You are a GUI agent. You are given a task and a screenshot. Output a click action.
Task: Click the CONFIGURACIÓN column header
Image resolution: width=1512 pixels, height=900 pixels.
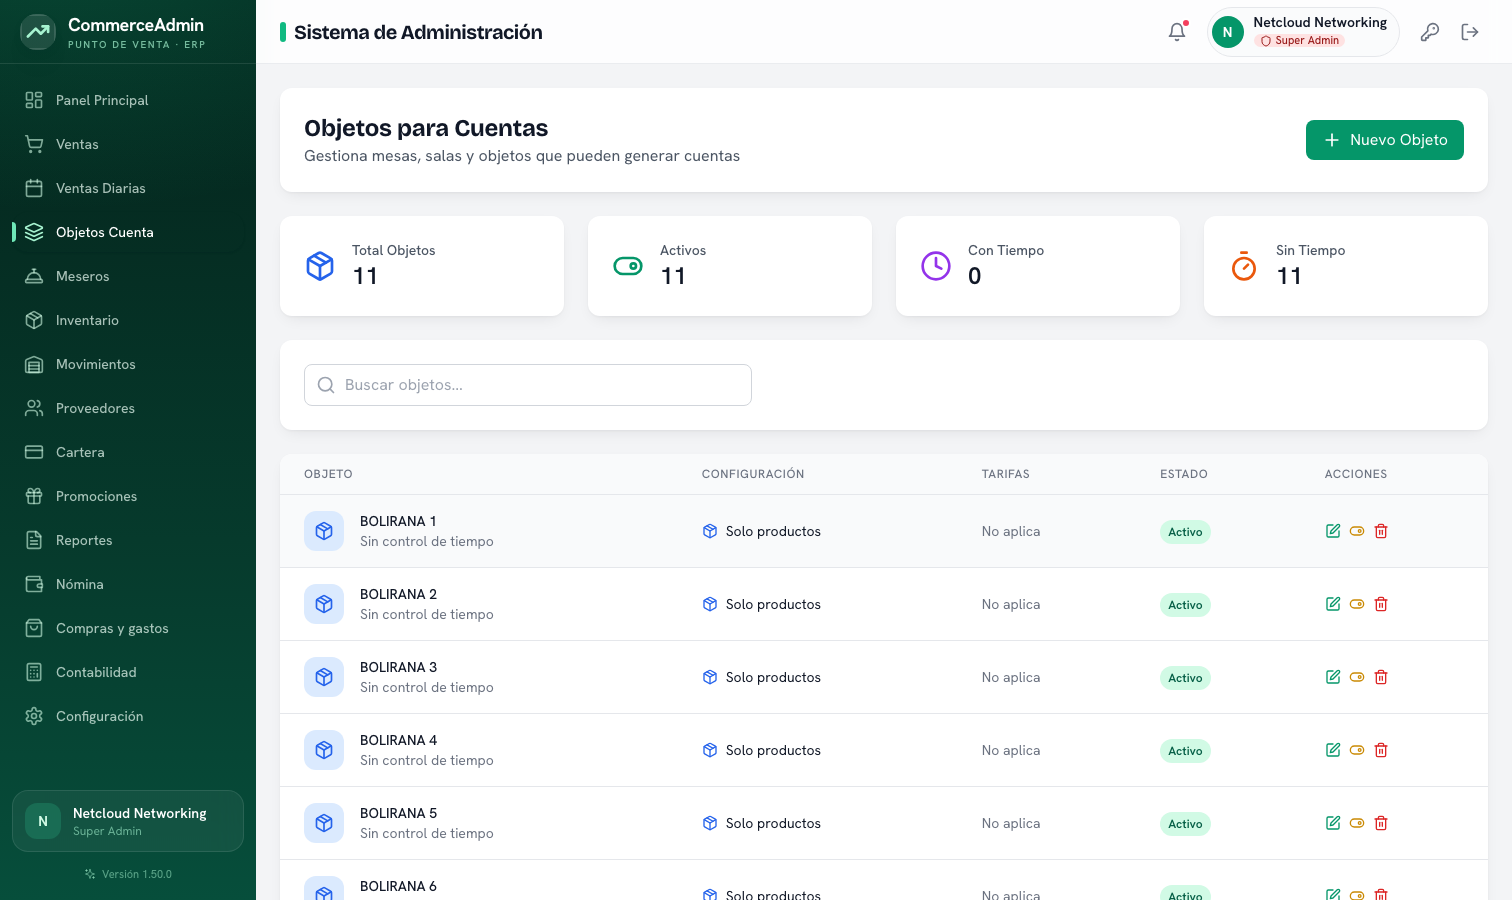pyautogui.click(x=753, y=474)
